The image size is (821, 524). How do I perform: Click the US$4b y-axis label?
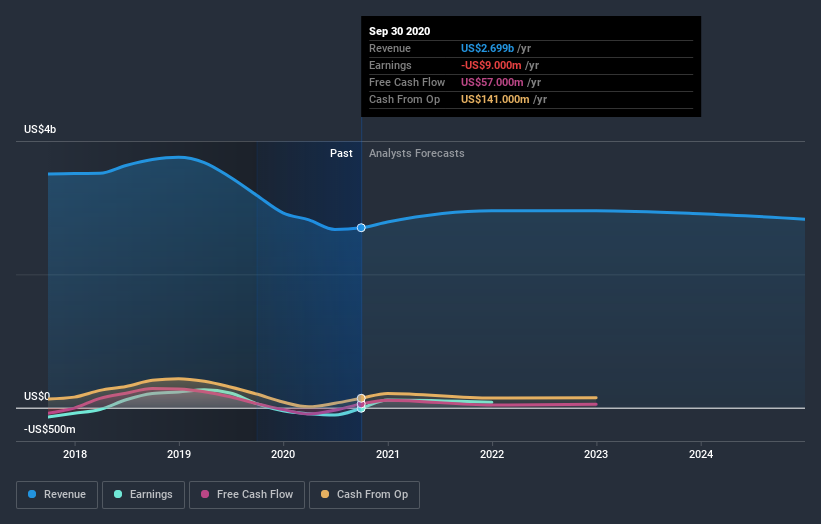pos(40,129)
